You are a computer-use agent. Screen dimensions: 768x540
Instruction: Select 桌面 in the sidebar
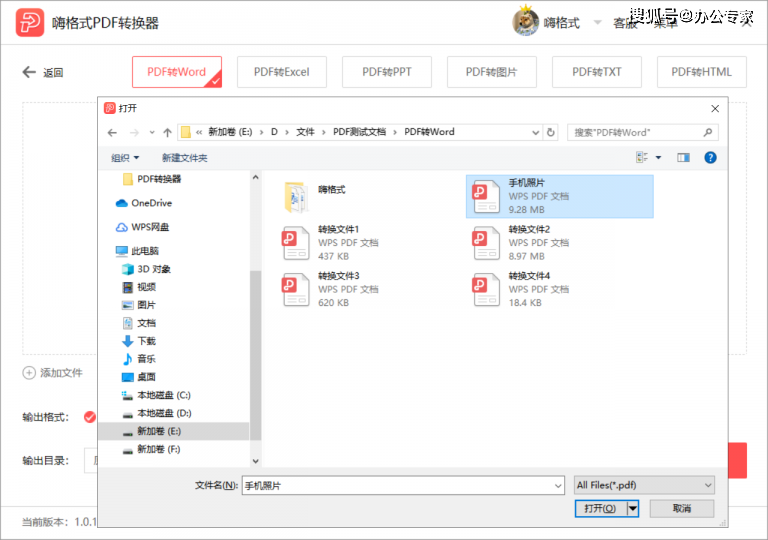click(139, 377)
